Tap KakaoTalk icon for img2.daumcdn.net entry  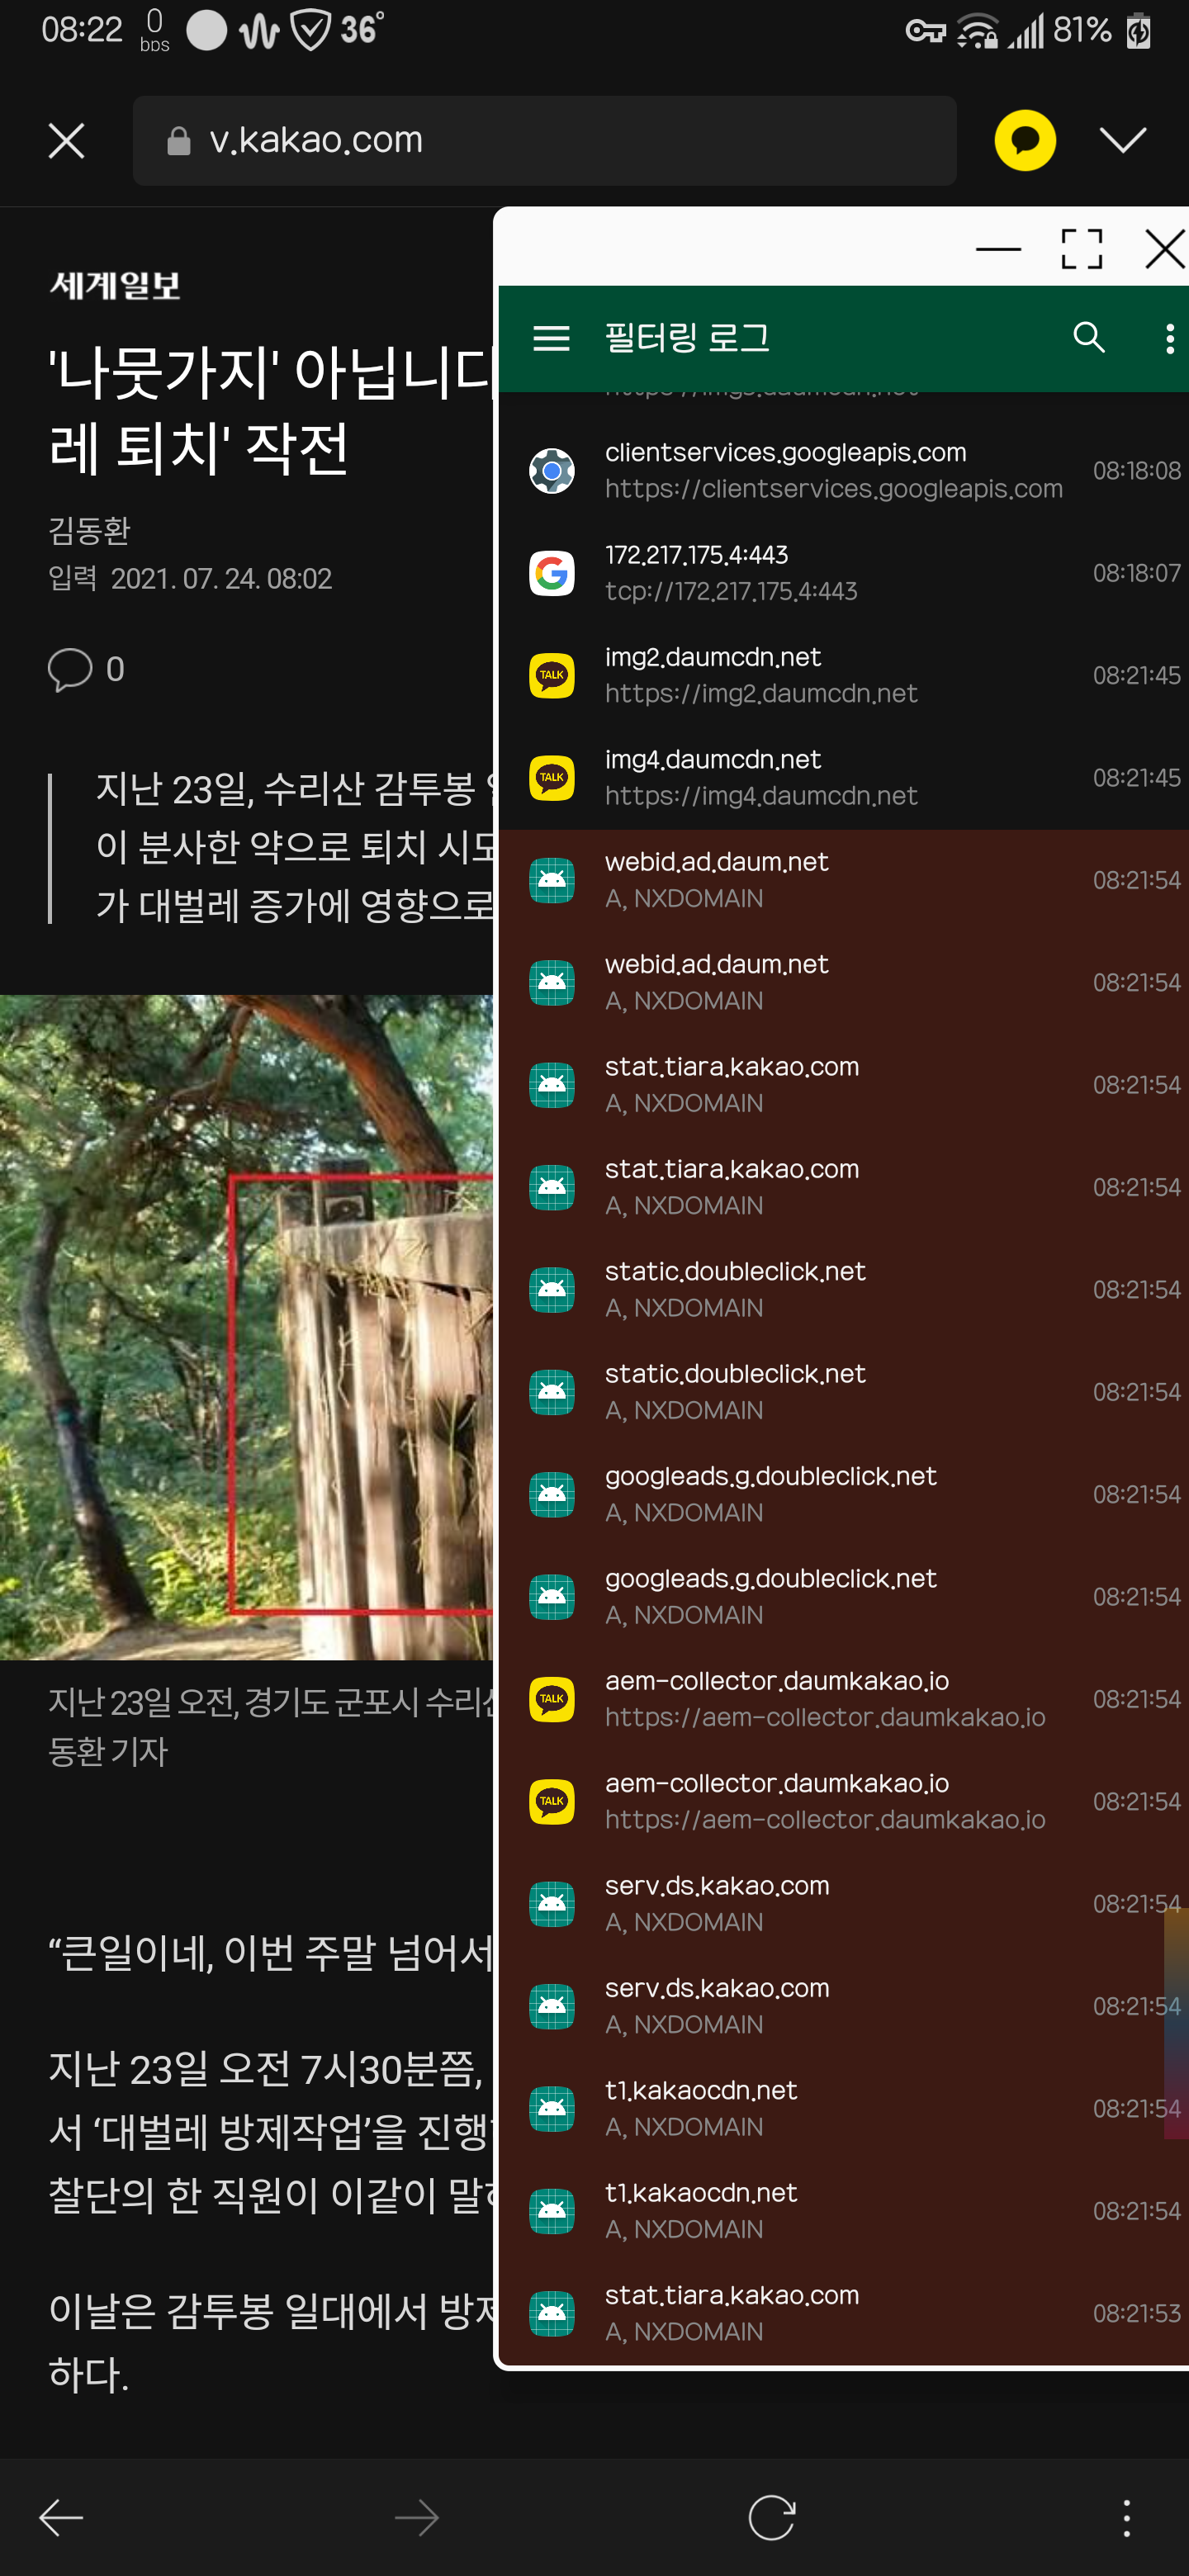pyautogui.click(x=551, y=675)
